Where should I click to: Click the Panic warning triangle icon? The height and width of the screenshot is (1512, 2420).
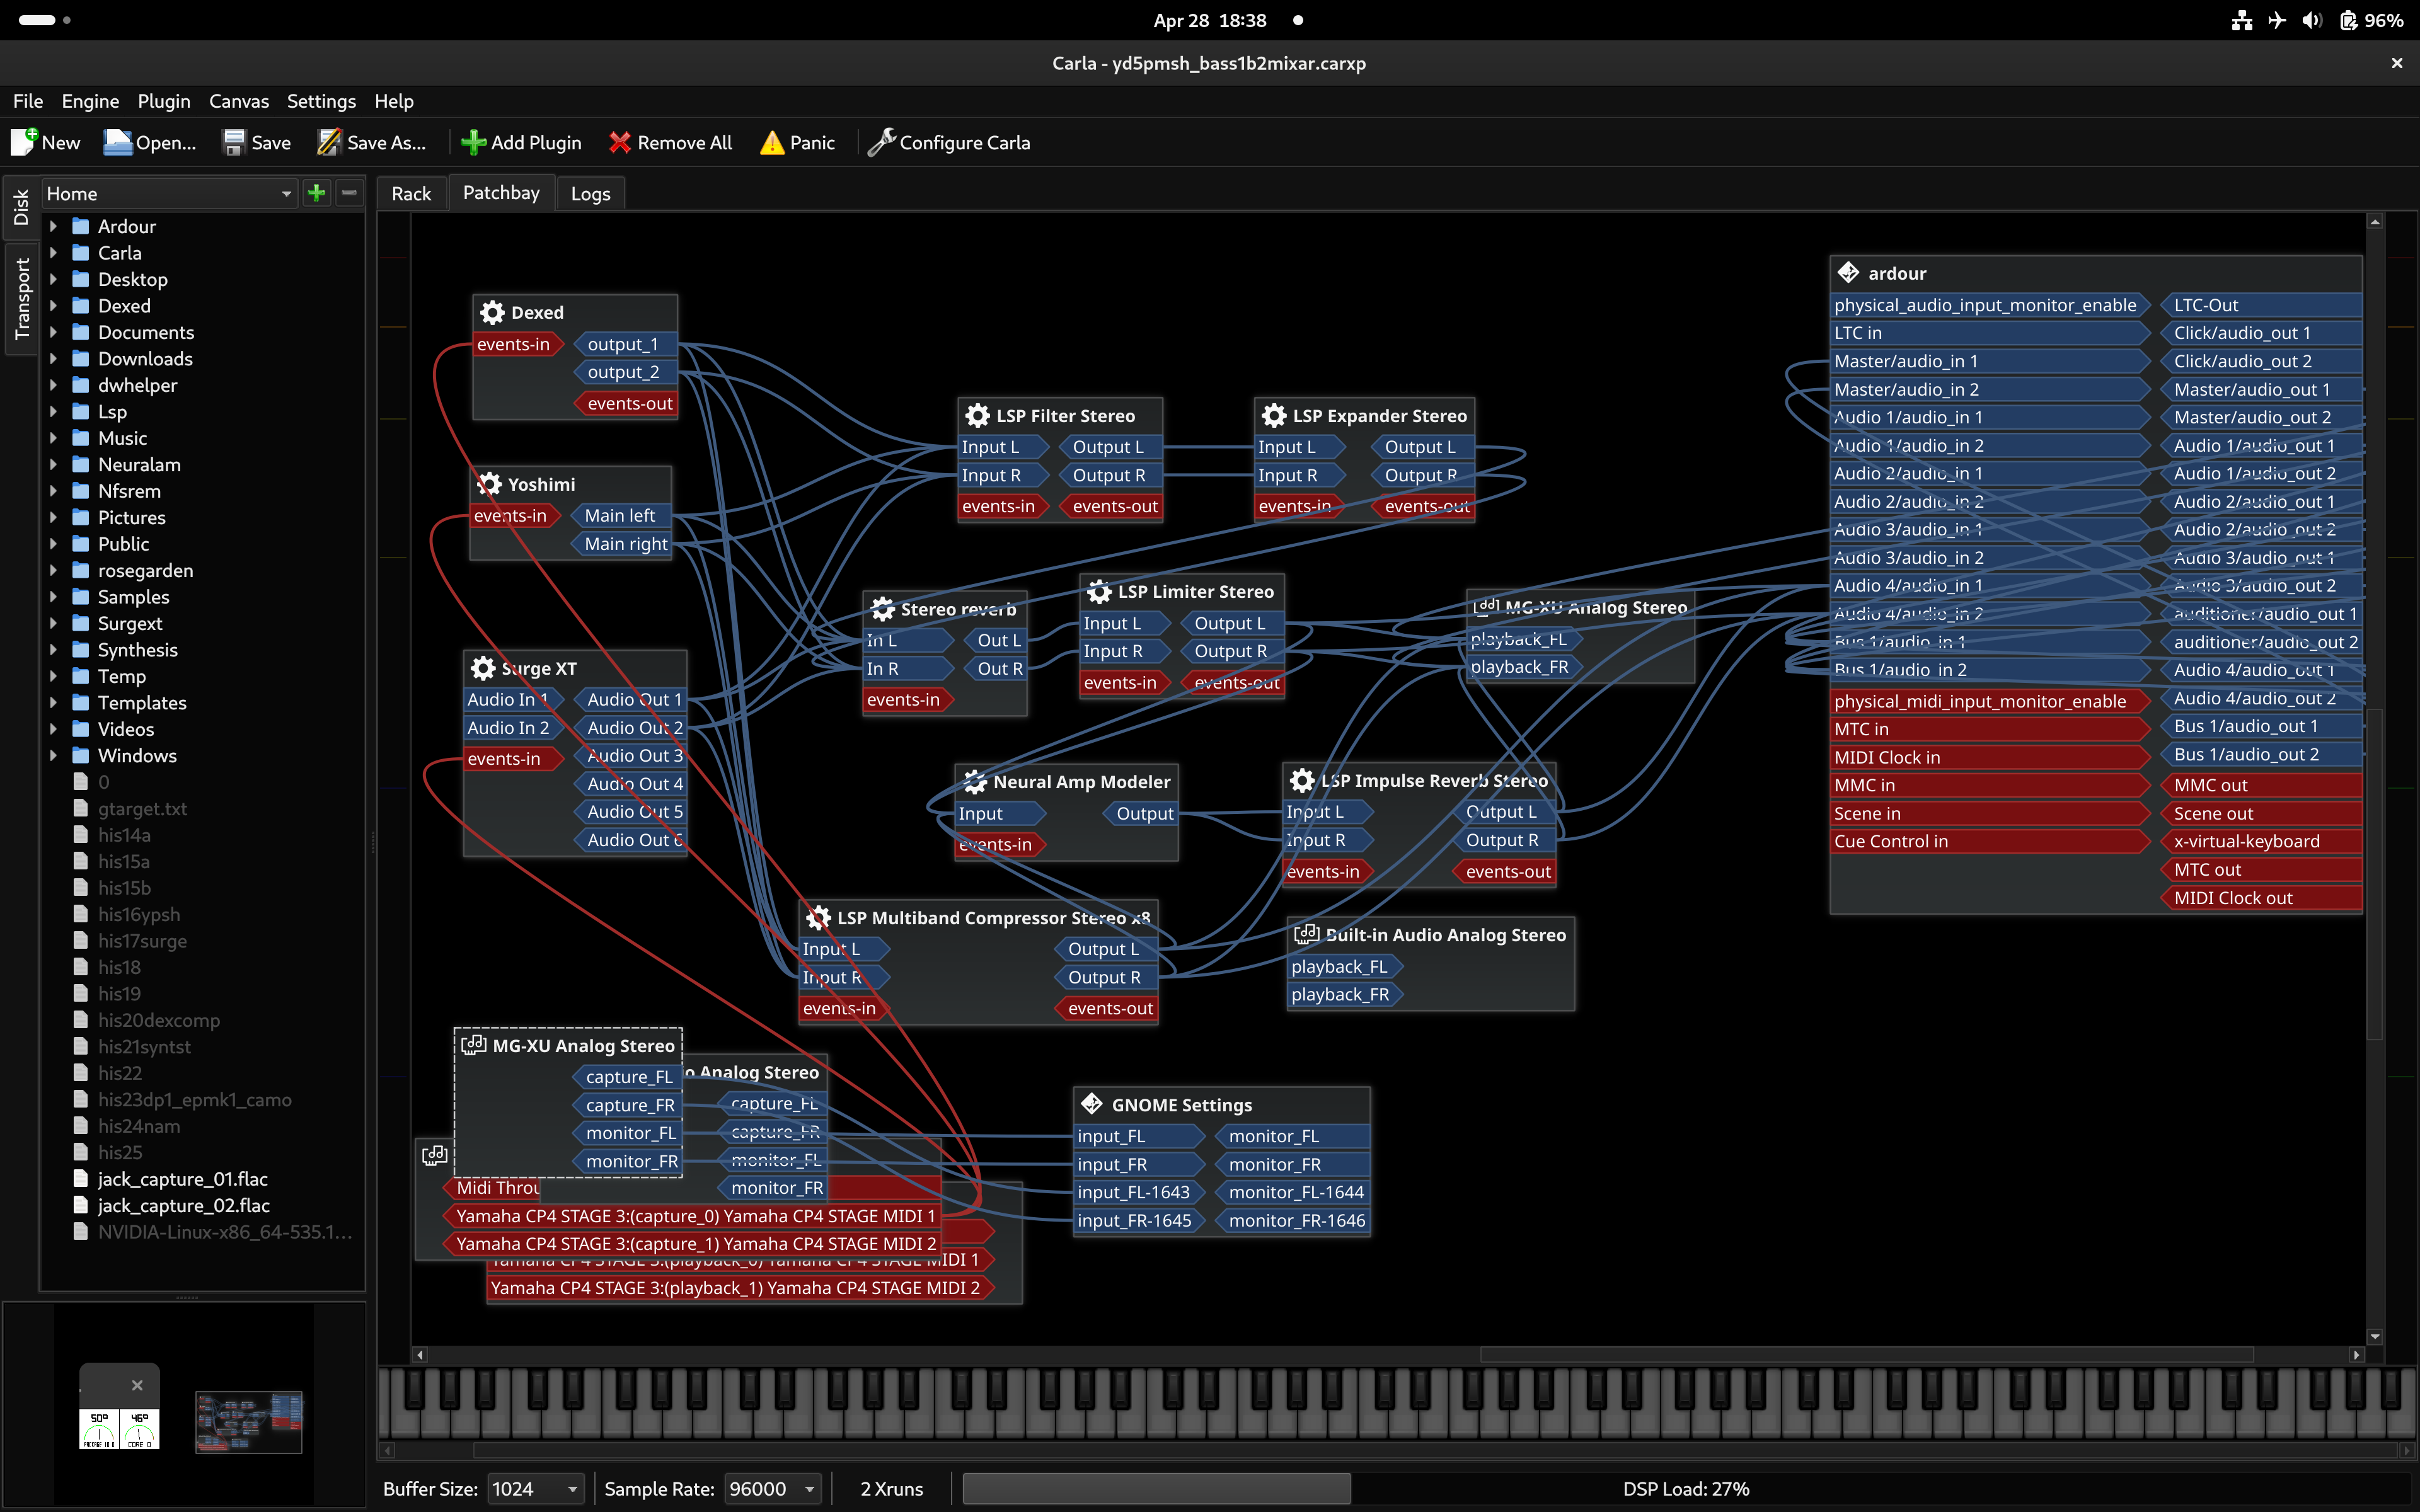[x=771, y=142]
